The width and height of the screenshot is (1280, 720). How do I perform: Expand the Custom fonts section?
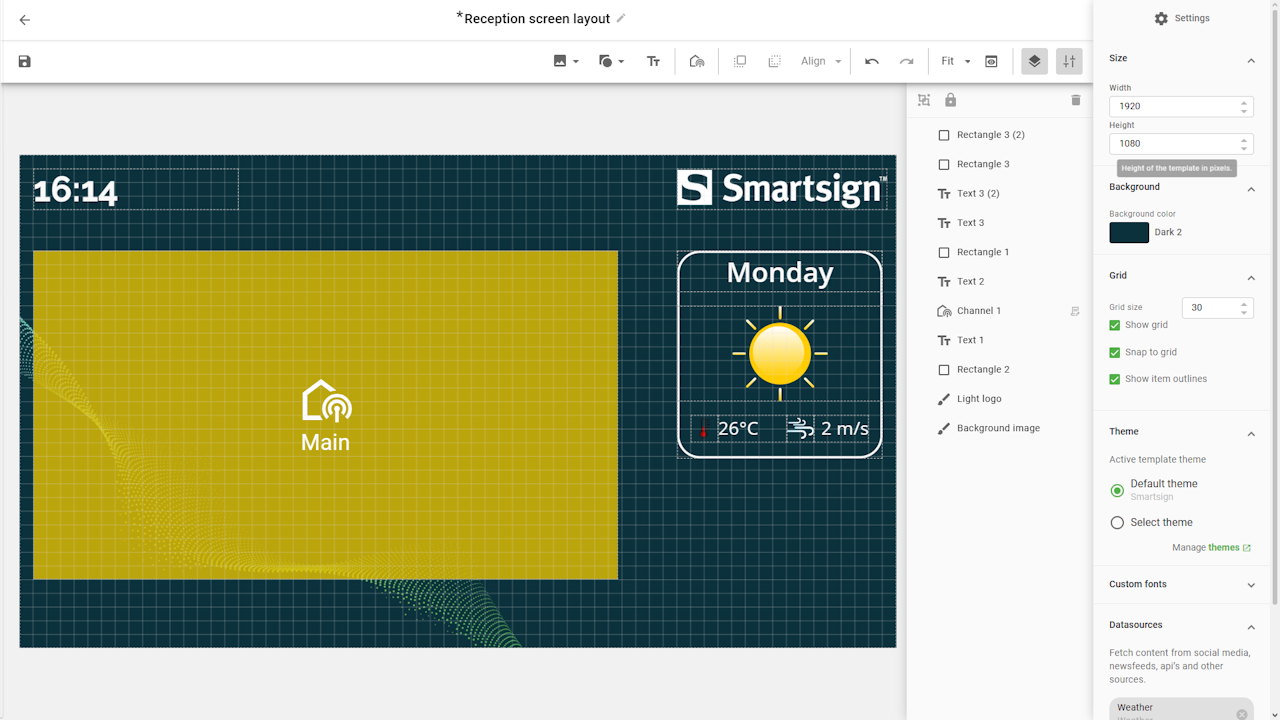pyautogui.click(x=1180, y=584)
